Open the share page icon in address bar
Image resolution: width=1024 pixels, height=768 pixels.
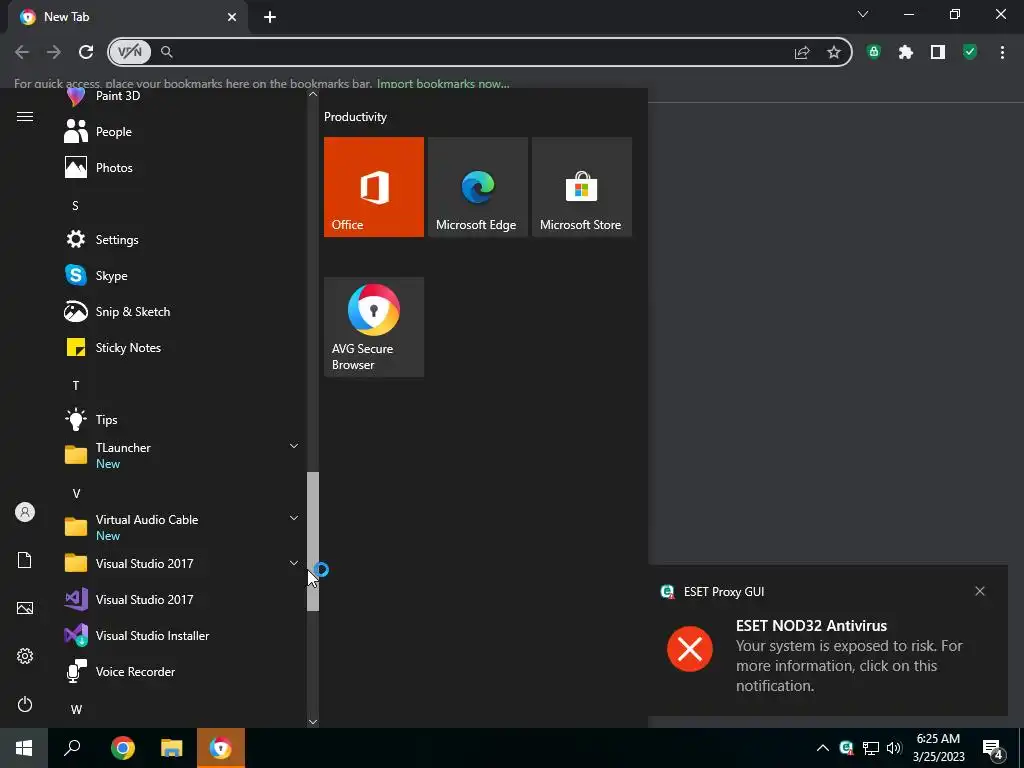[x=802, y=52]
